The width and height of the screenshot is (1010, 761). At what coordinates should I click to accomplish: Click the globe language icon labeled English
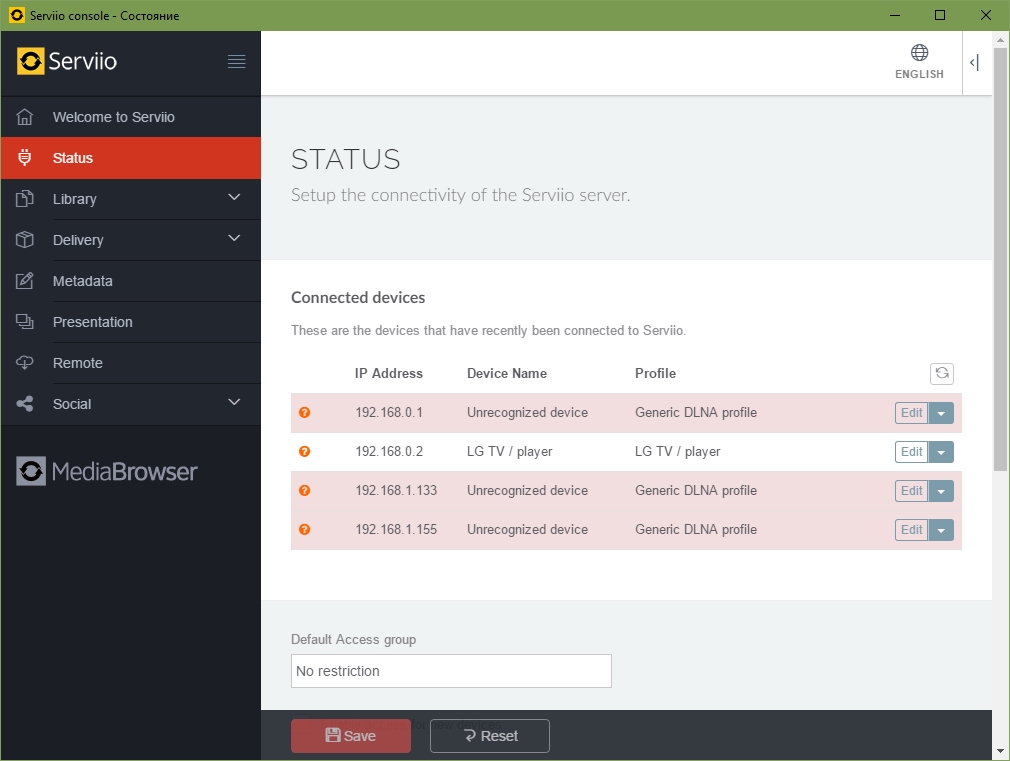pyautogui.click(x=919, y=53)
